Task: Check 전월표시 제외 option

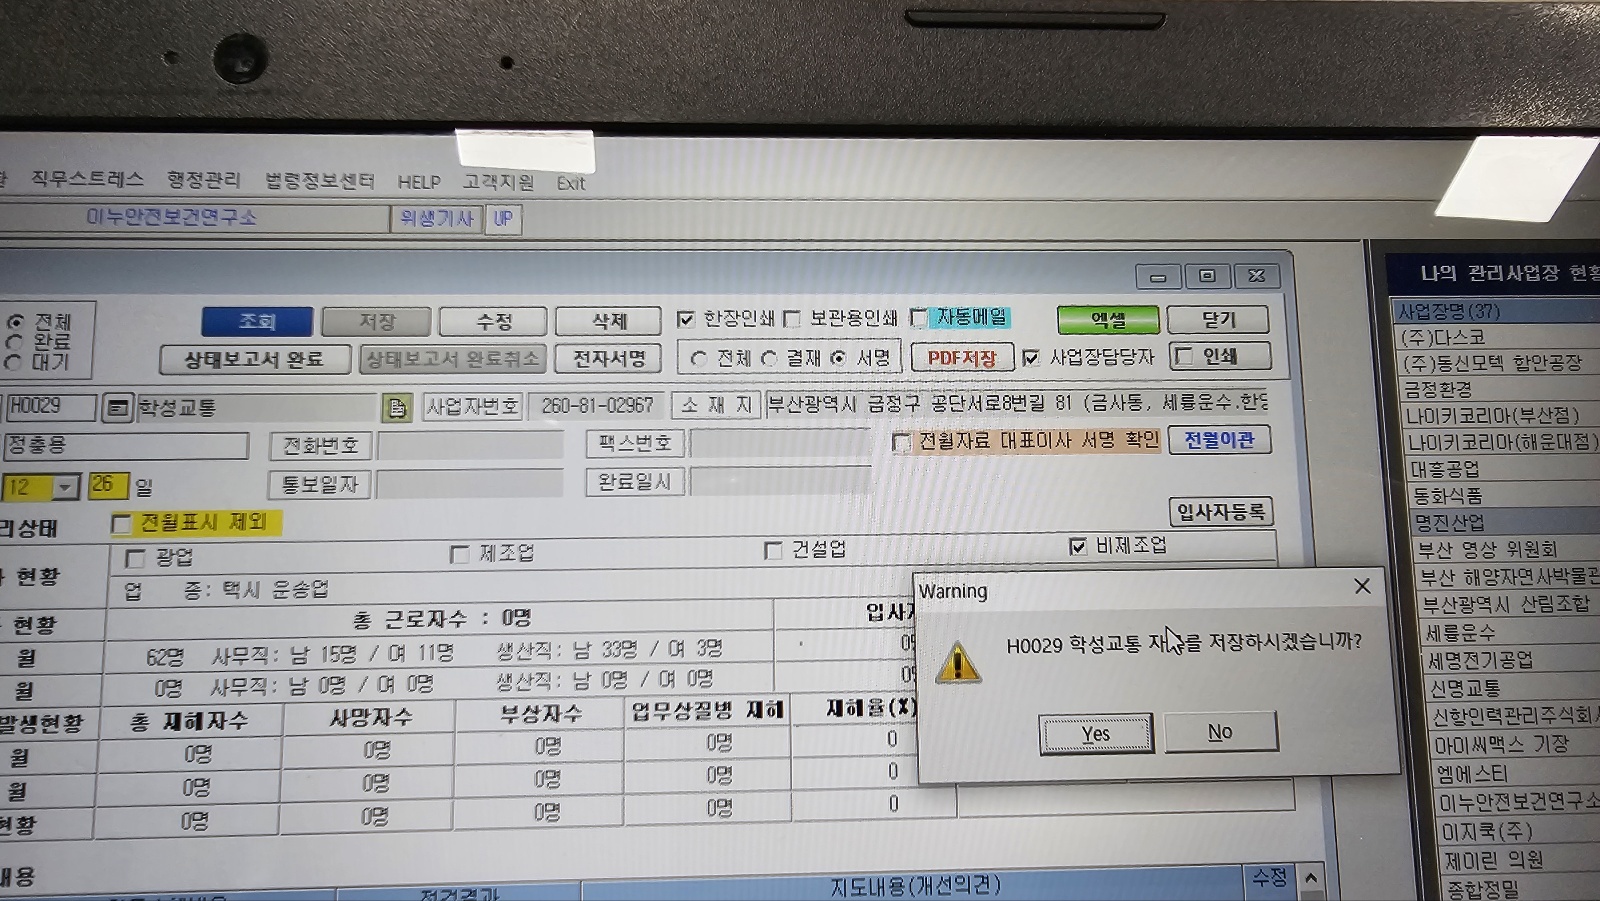Action: point(122,524)
